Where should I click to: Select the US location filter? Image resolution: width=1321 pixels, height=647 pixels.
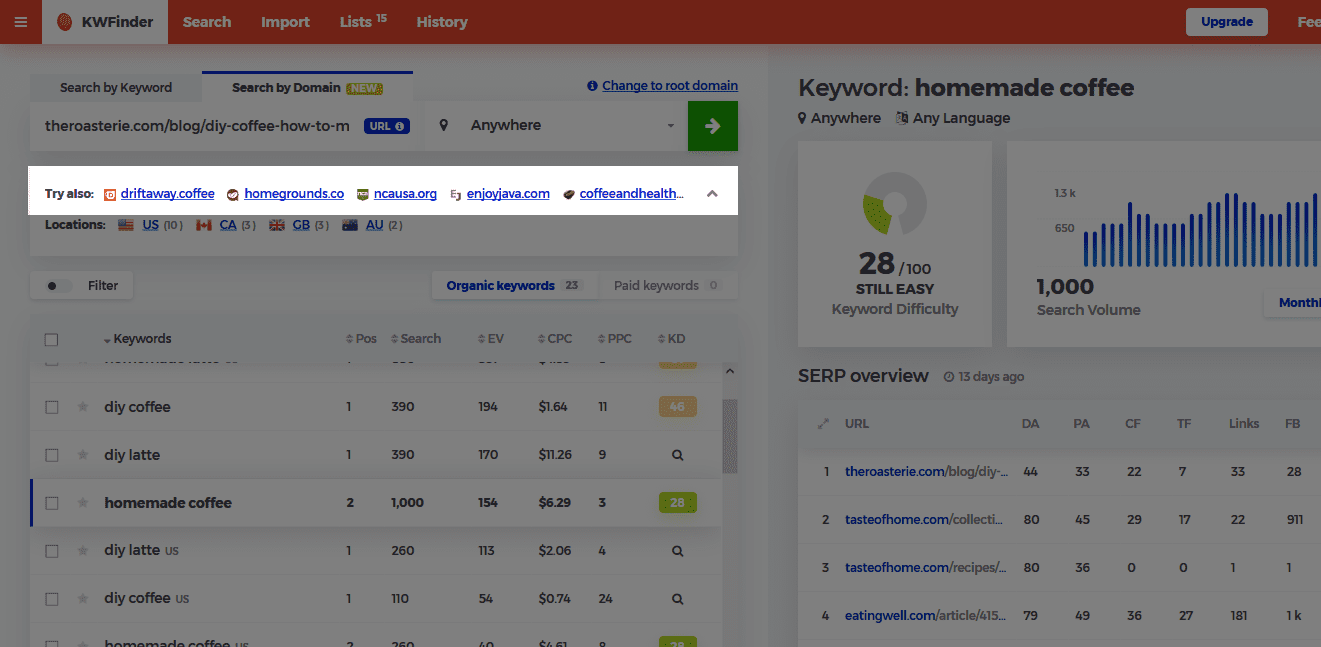click(x=150, y=226)
